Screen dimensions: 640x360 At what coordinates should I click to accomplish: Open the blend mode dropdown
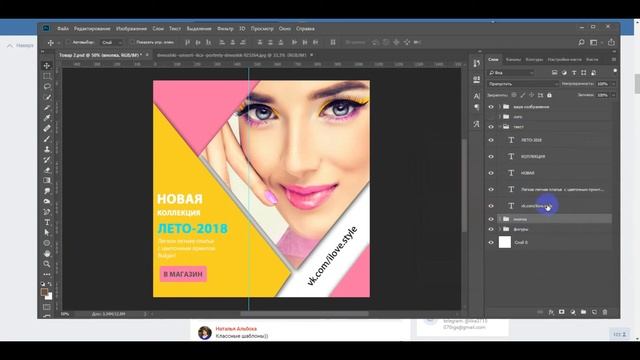point(523,84)
